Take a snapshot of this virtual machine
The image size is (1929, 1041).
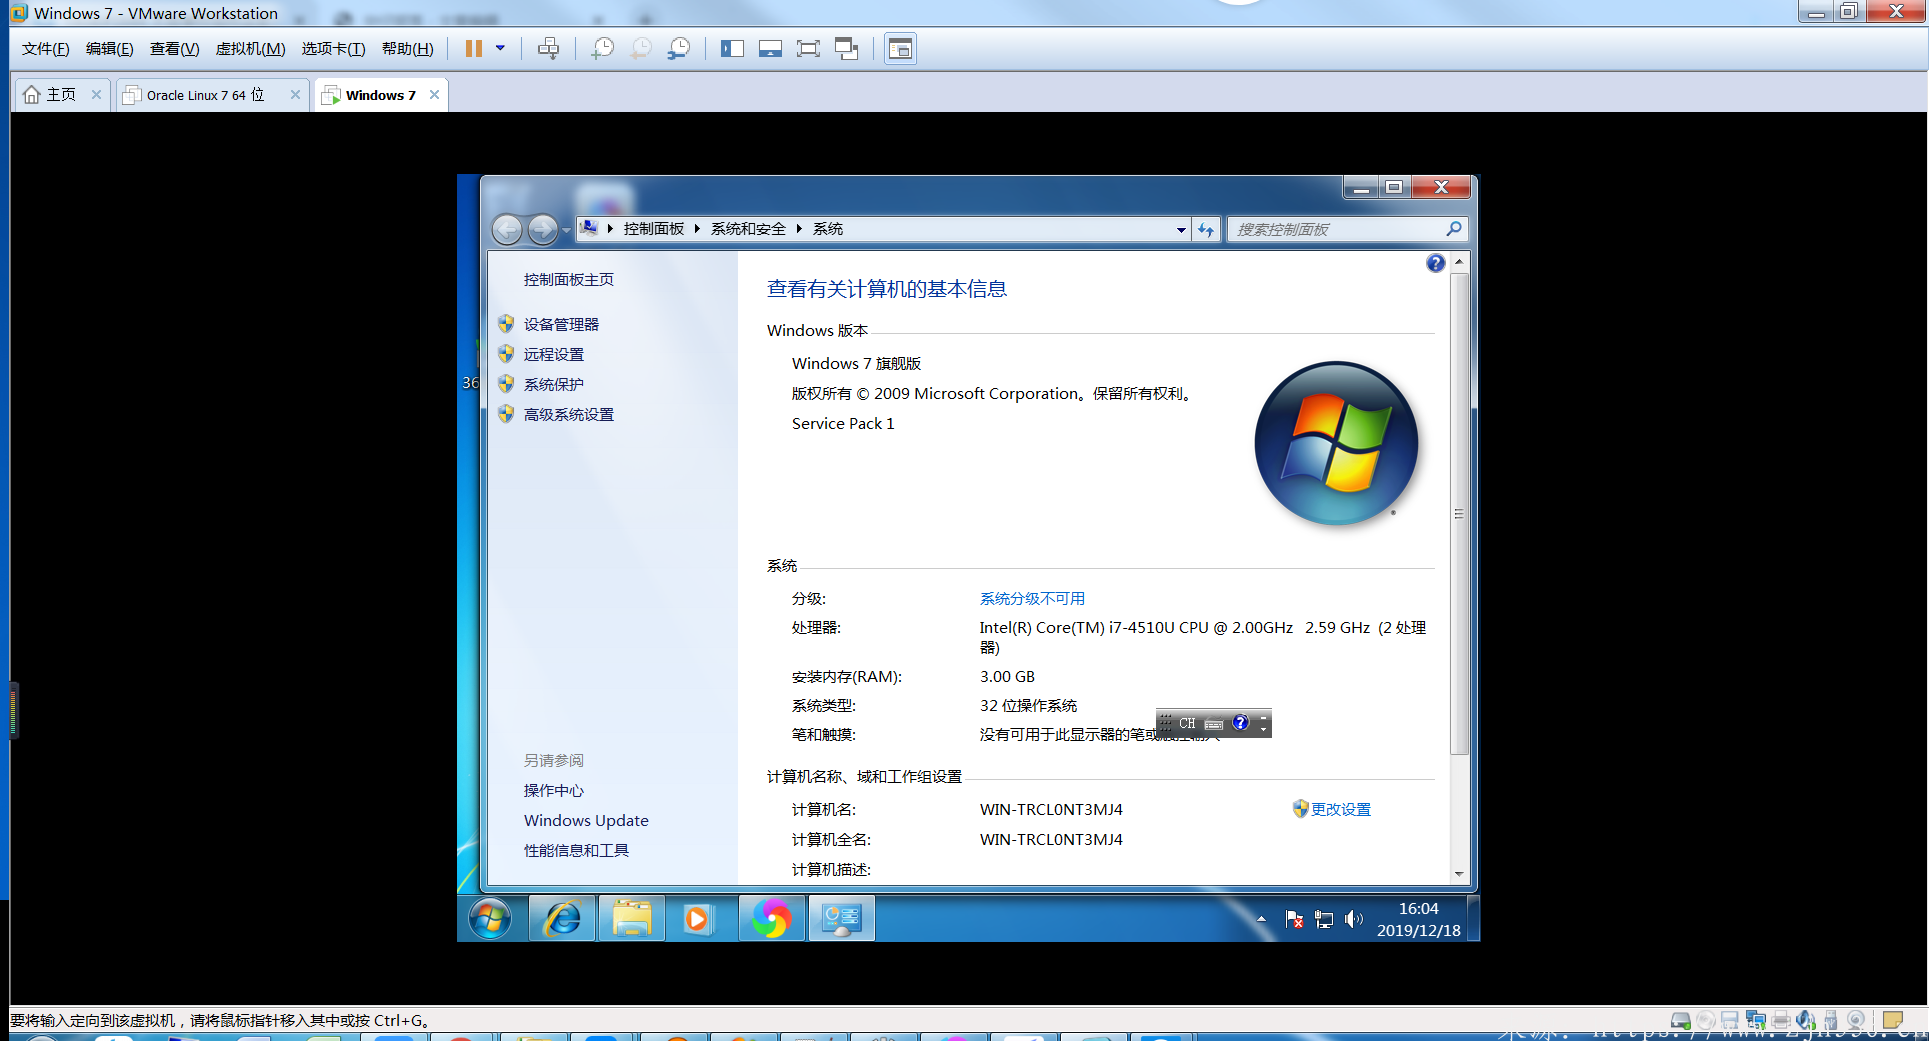click(603, 49)
